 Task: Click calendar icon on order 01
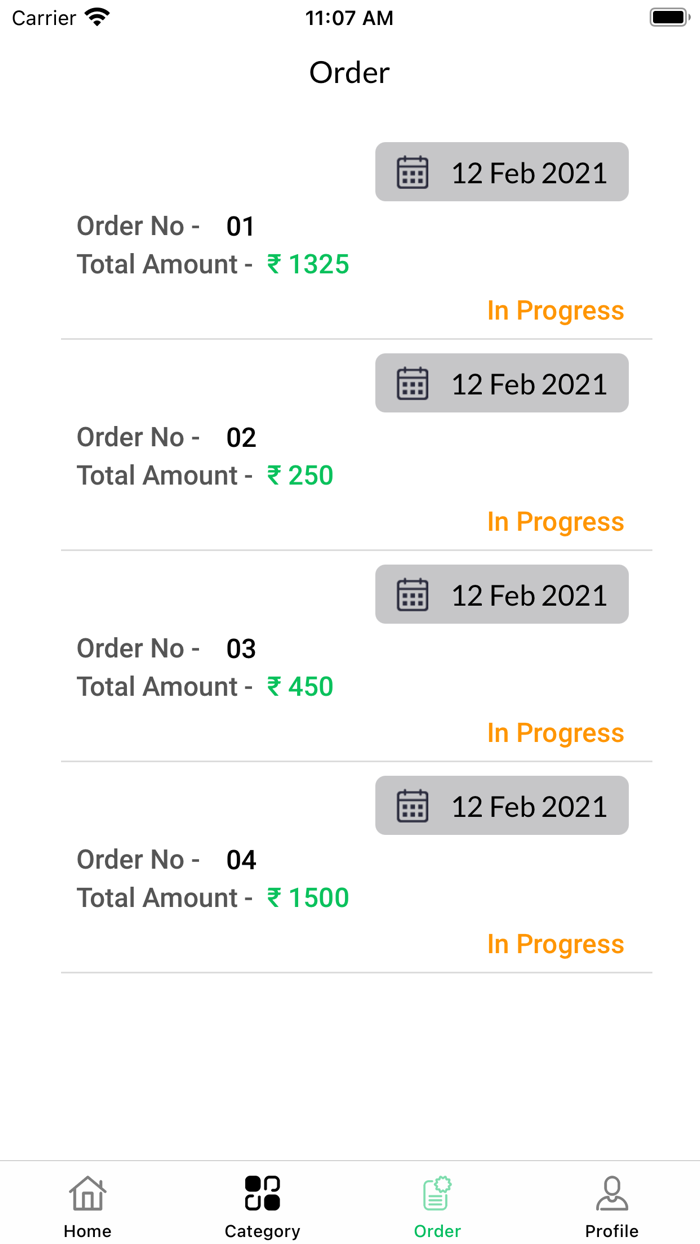pos(412,172)
